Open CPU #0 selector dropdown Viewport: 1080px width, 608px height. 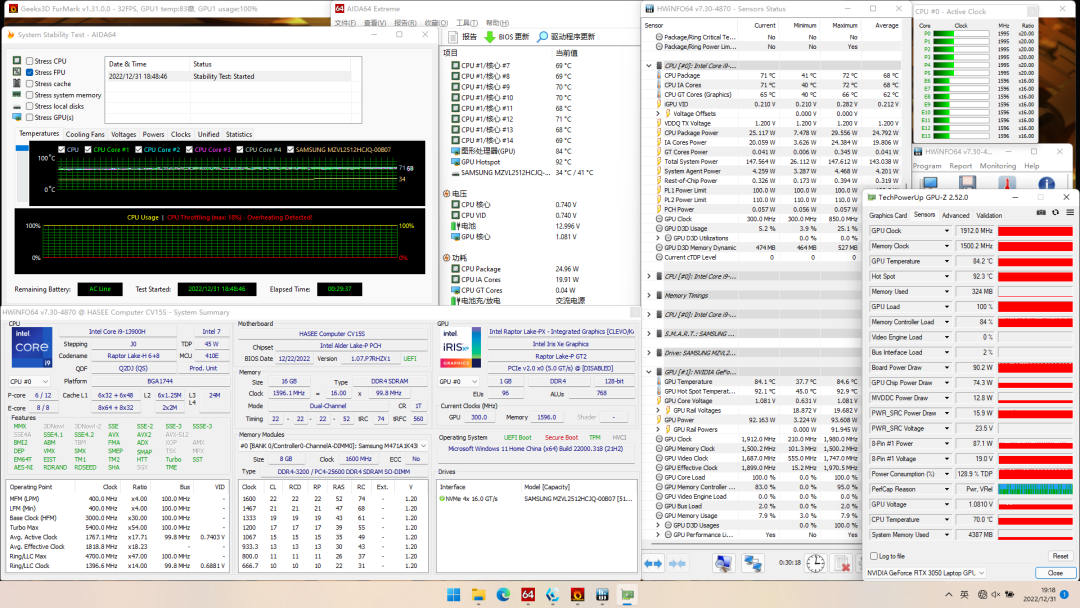[x=29, y=381]
